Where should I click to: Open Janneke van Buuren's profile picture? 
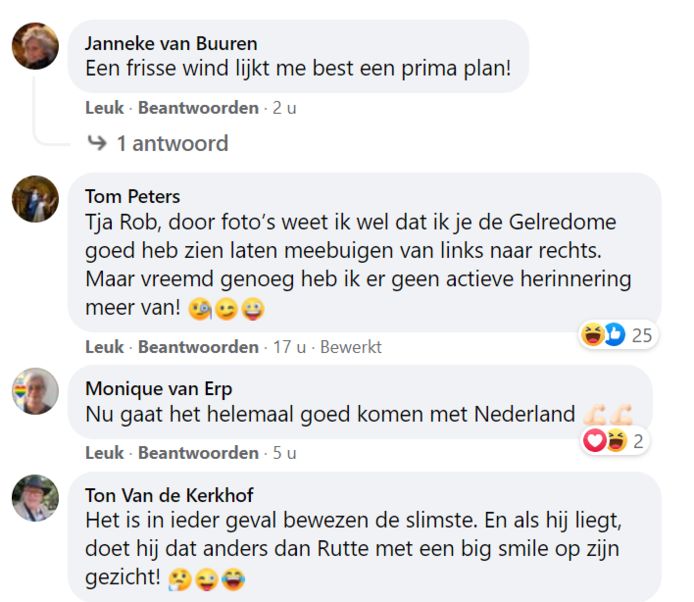[x=35, y=45]
